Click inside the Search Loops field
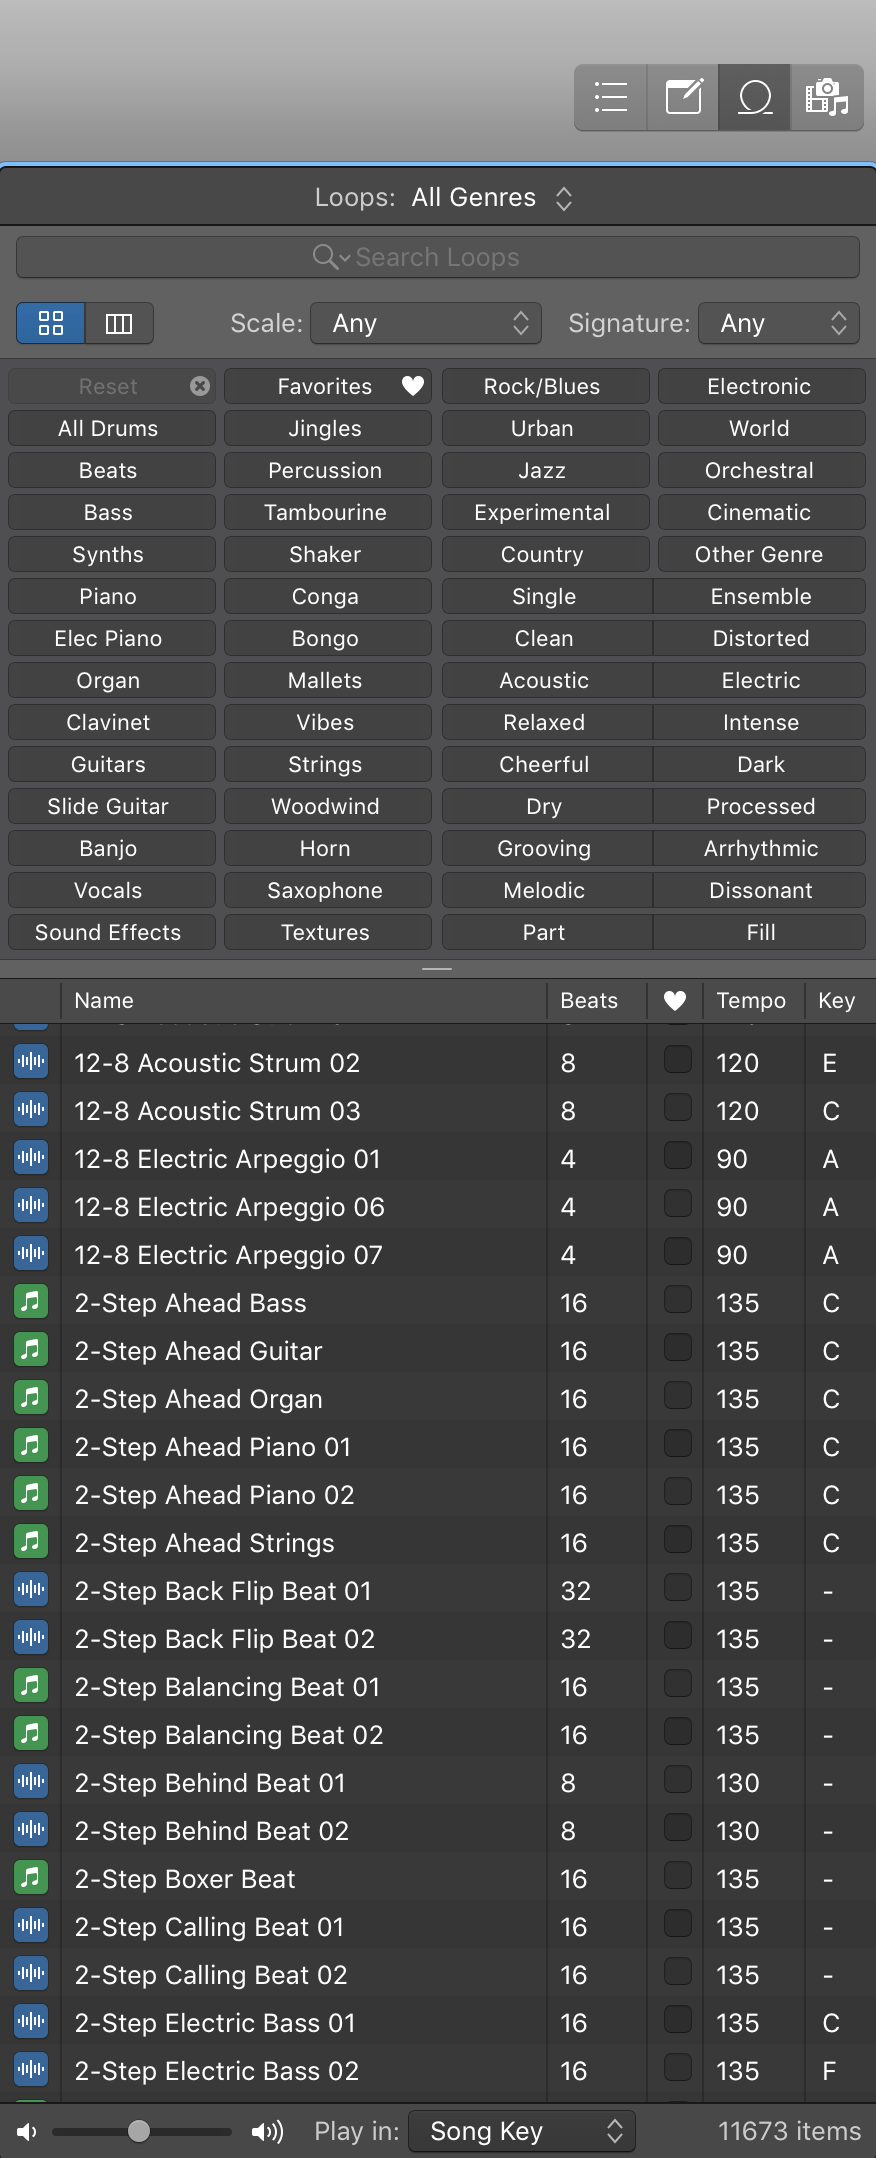 (438, 257)
